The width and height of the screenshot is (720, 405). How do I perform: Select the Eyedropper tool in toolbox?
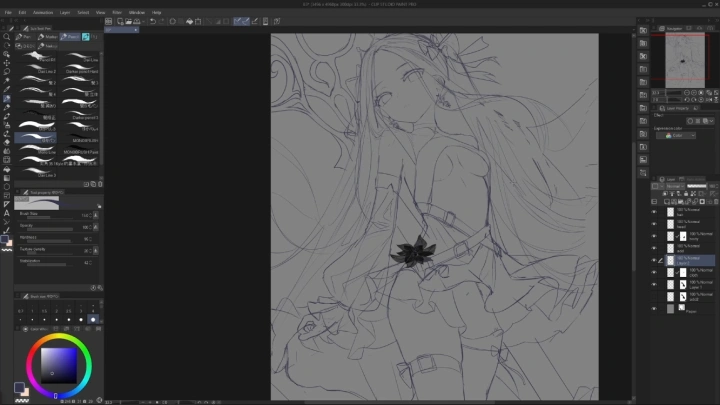click(7, 90)
